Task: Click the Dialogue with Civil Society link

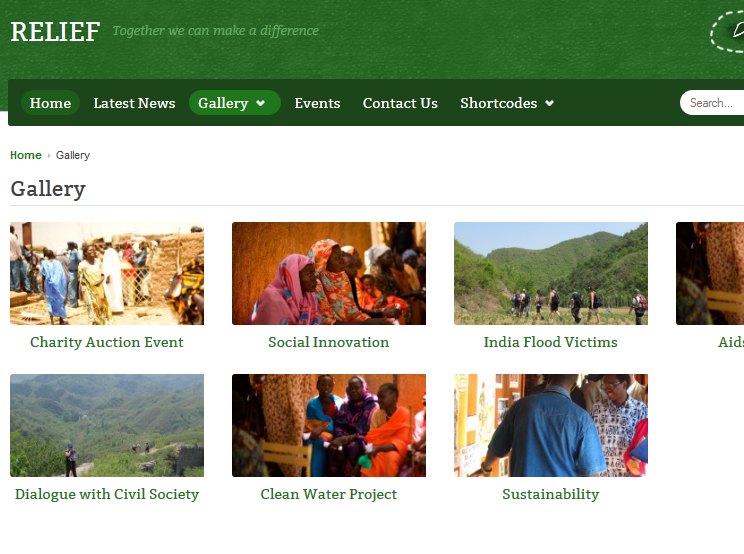Action: point(107,494)
